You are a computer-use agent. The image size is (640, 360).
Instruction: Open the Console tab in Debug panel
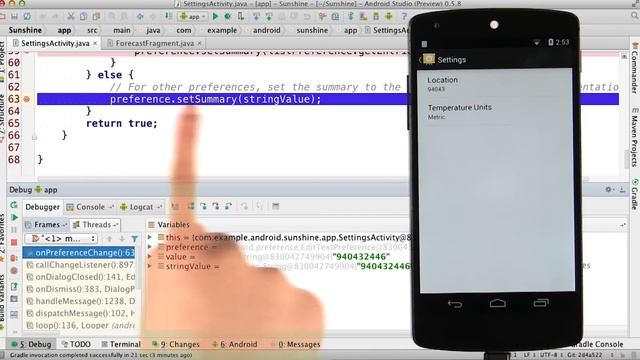click(90, 207)
